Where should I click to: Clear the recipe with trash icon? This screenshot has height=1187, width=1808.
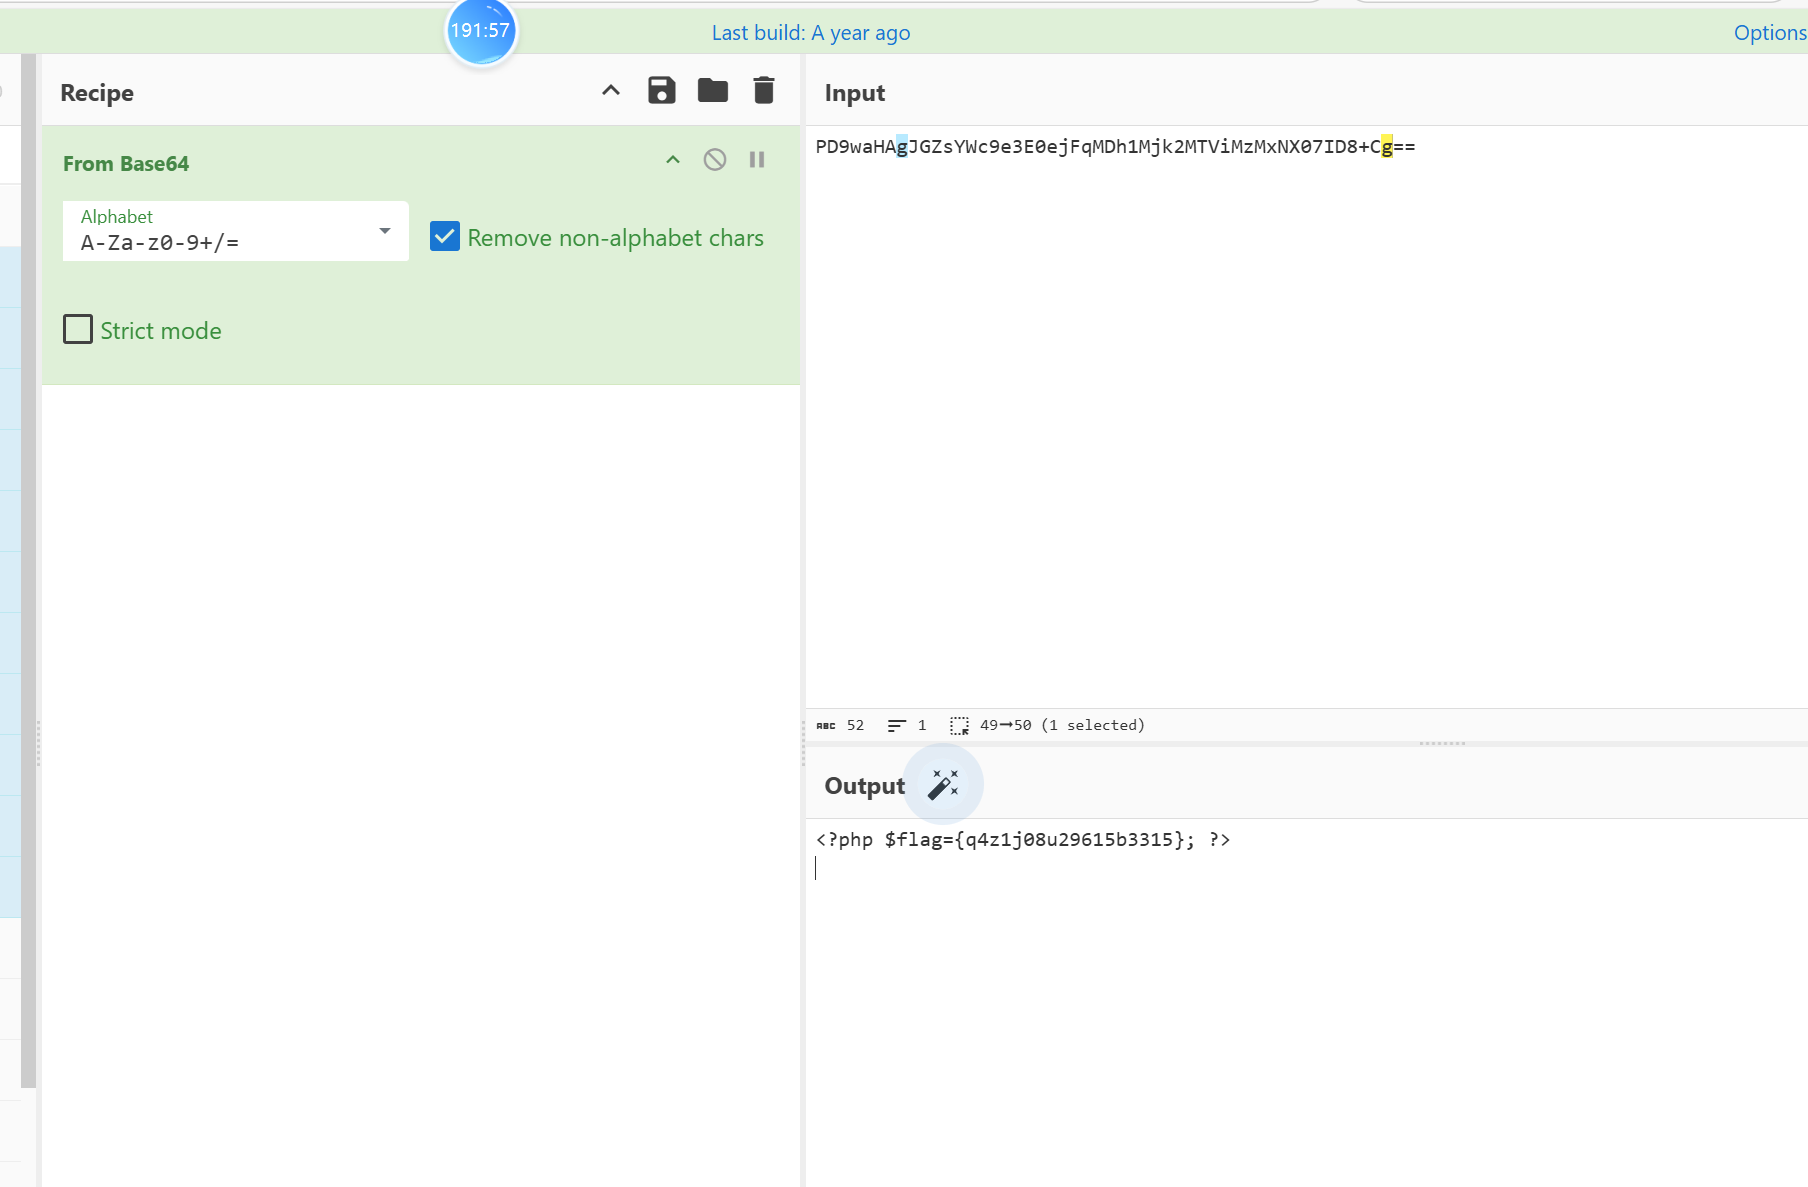click(x=763, y=91)
